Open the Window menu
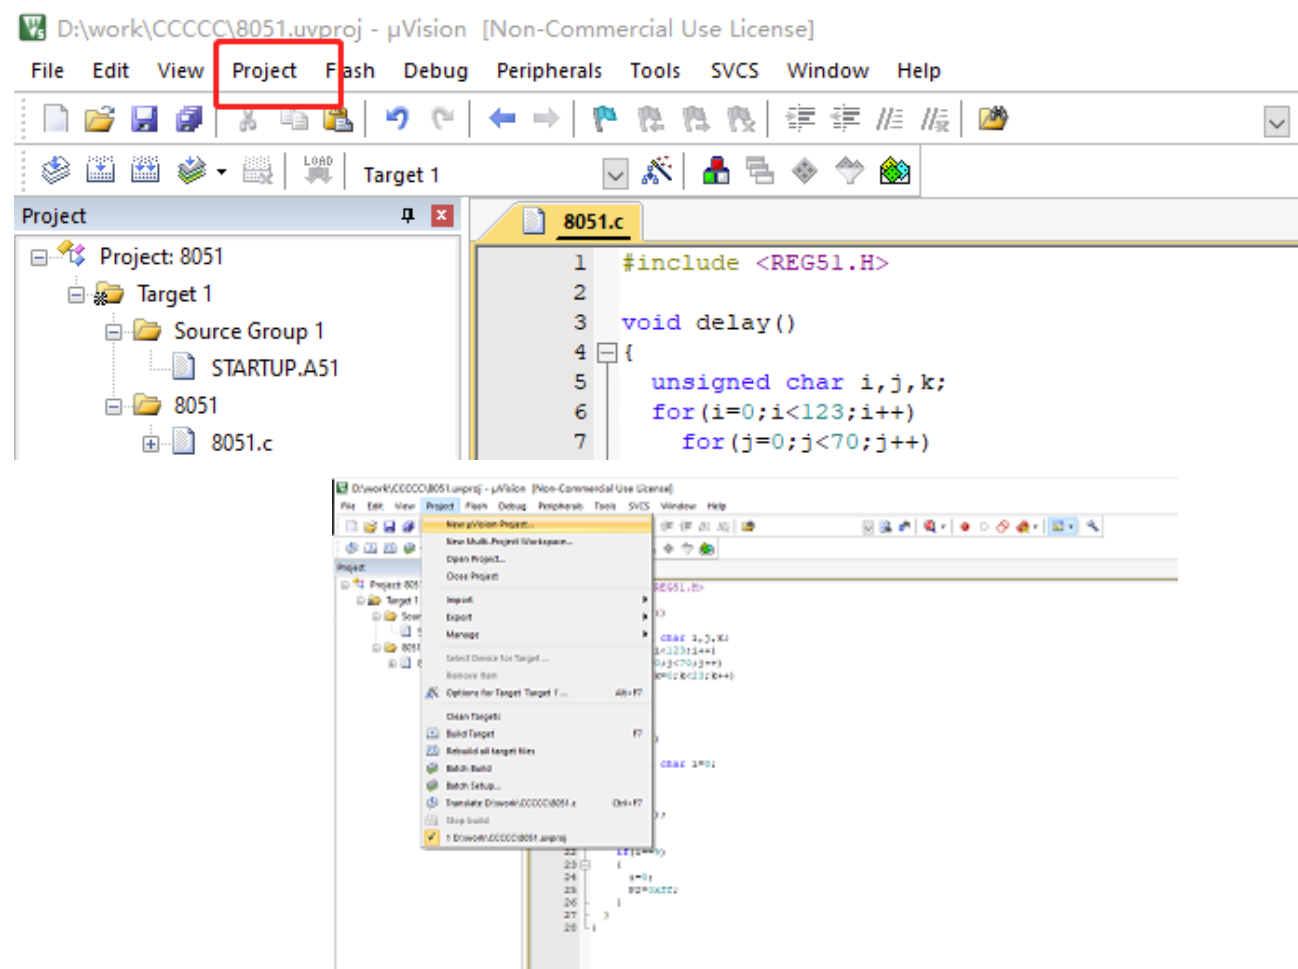The image size is (1298, 969). [x=827, y=71]
